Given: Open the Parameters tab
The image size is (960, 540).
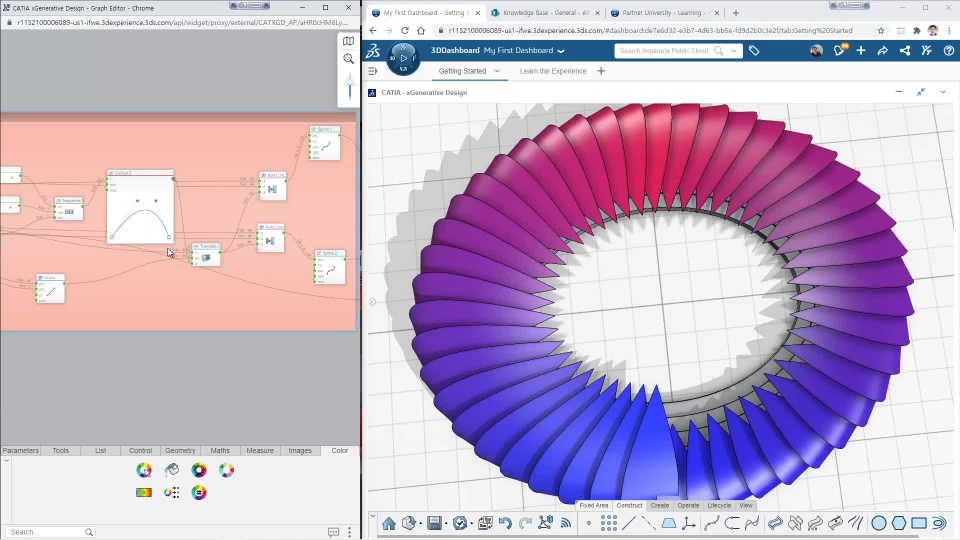Looking at the screenshot, I should click(20, 451).
